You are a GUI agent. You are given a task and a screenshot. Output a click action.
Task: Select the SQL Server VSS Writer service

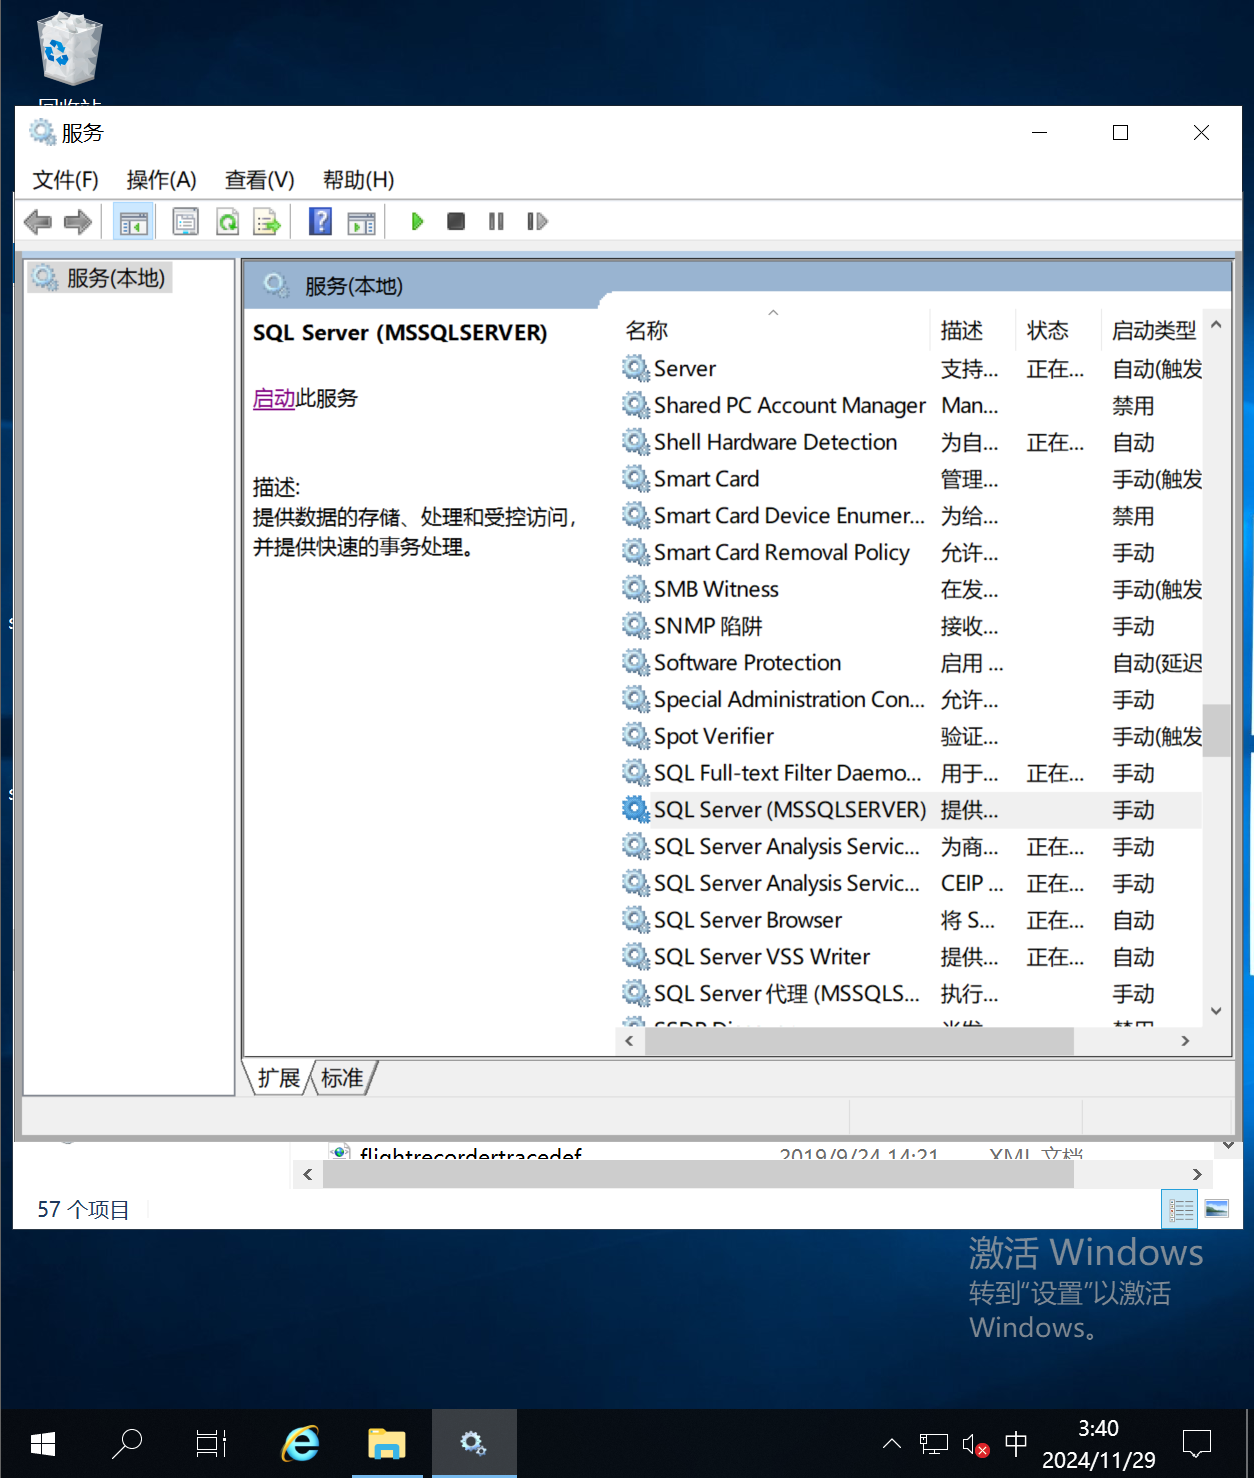pos(911,958)
